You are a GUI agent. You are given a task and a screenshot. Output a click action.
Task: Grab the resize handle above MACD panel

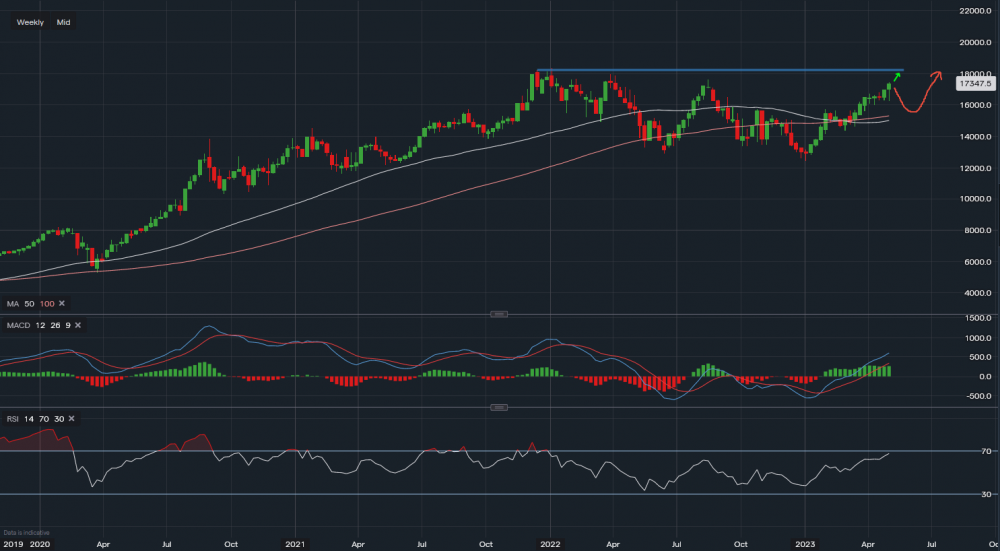click(x=500, y=314)
